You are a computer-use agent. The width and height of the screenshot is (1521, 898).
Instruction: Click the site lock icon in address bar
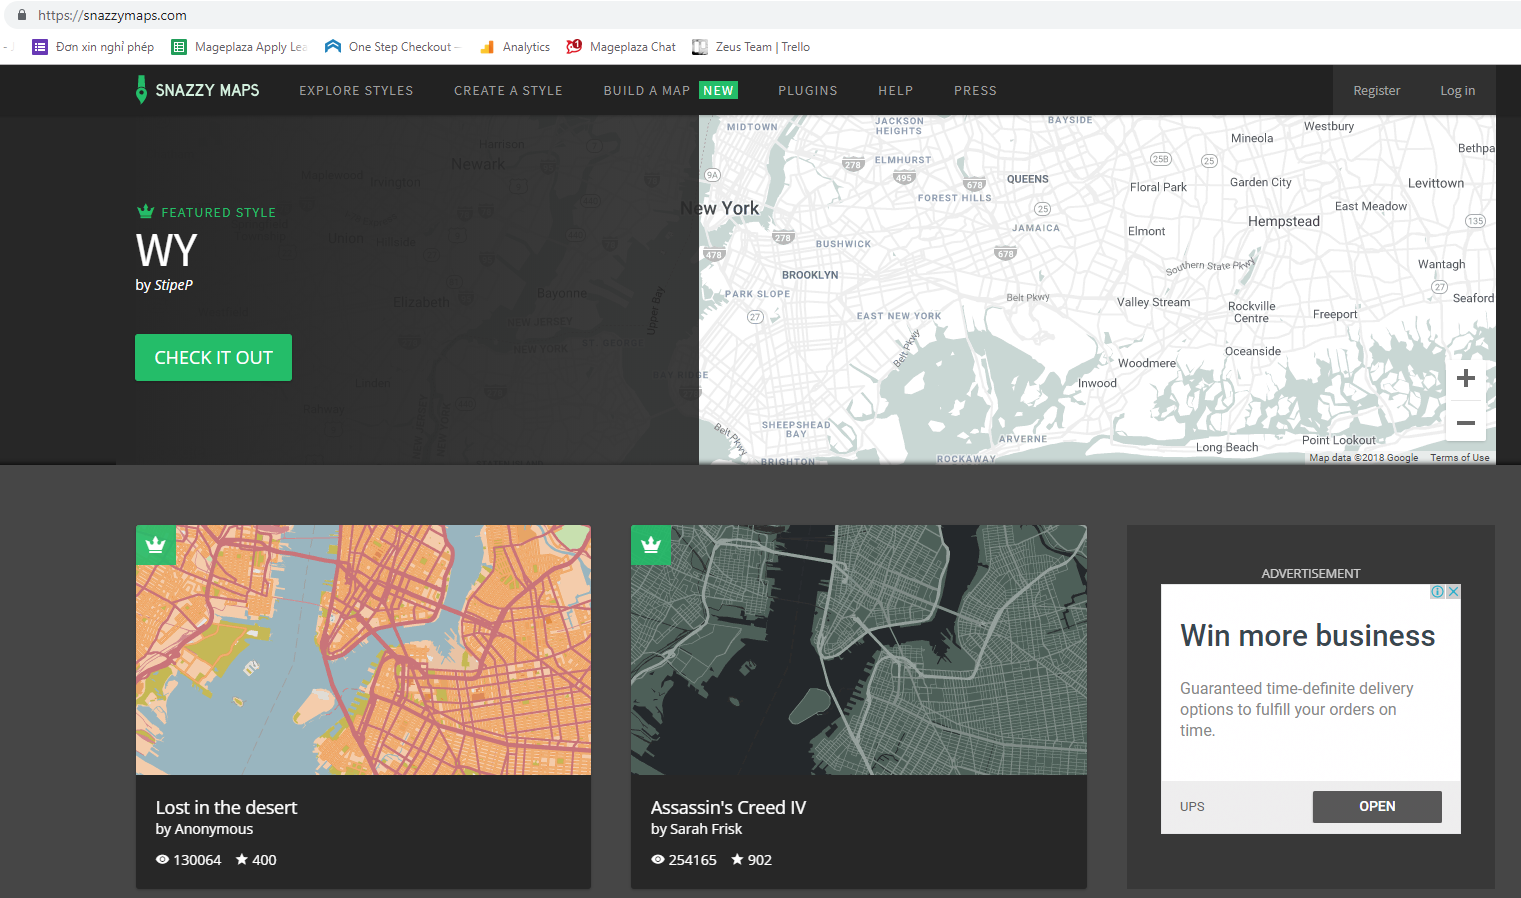point(22,15)
